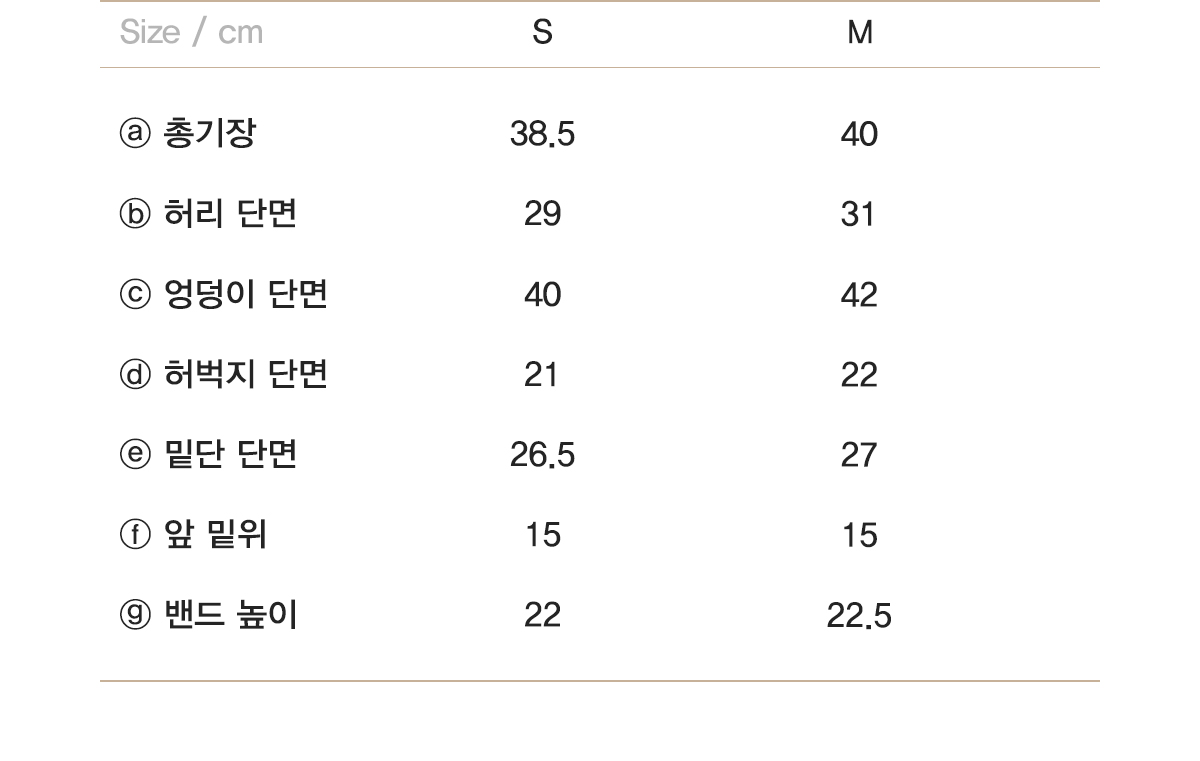Viewport: 1200px width, 761px height.
Task: Click the circled ⓐ marker beside 총기장
Action: (x=135, y=133)
